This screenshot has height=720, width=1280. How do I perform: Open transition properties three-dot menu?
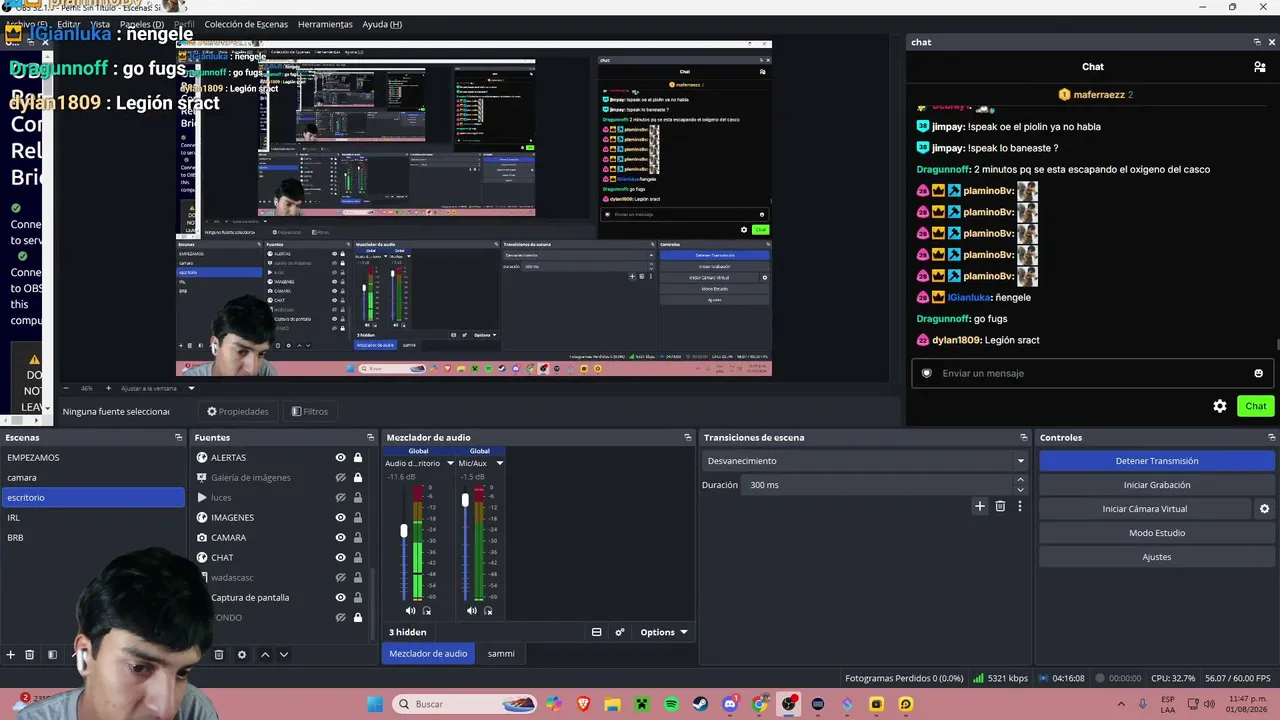(x=1020, y=506)
